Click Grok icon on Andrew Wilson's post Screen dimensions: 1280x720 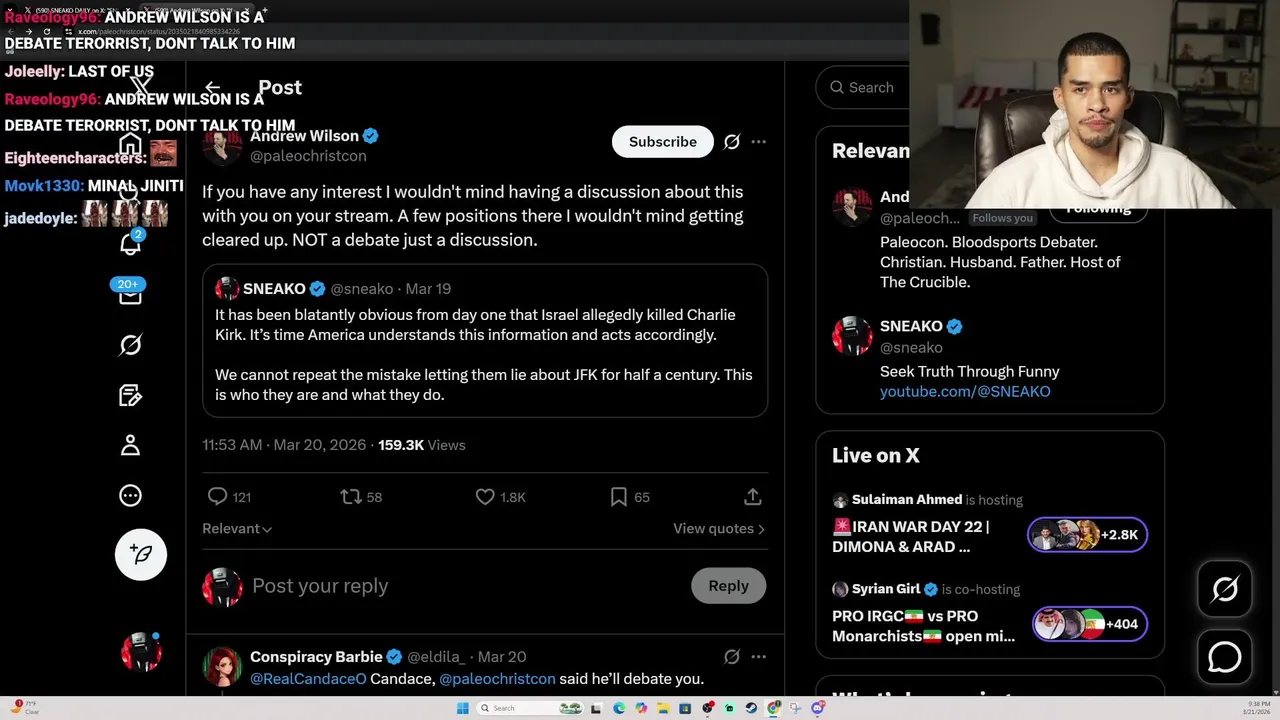(732, 142)
